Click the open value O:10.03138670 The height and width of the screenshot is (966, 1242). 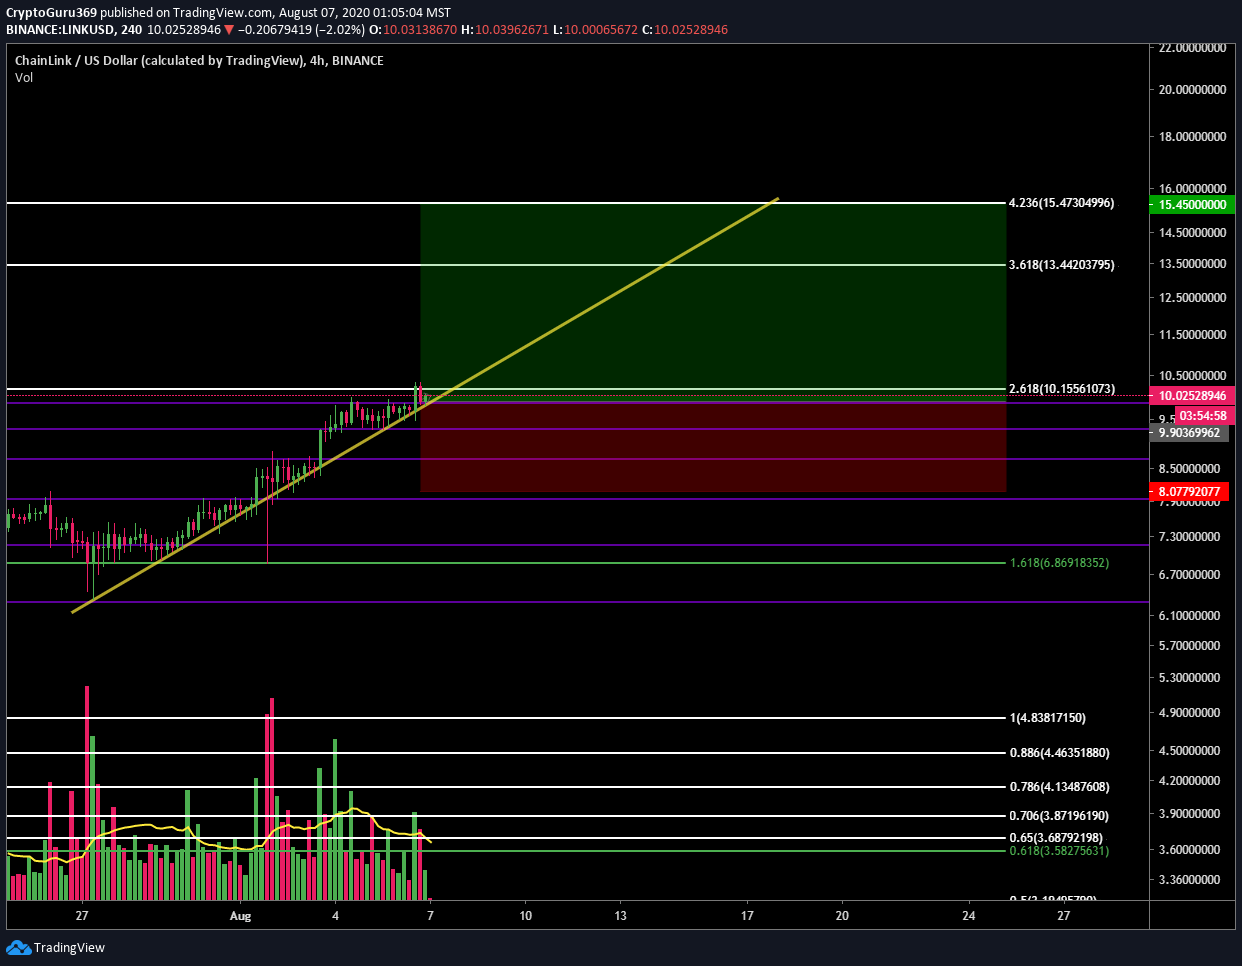pos(413,30)
